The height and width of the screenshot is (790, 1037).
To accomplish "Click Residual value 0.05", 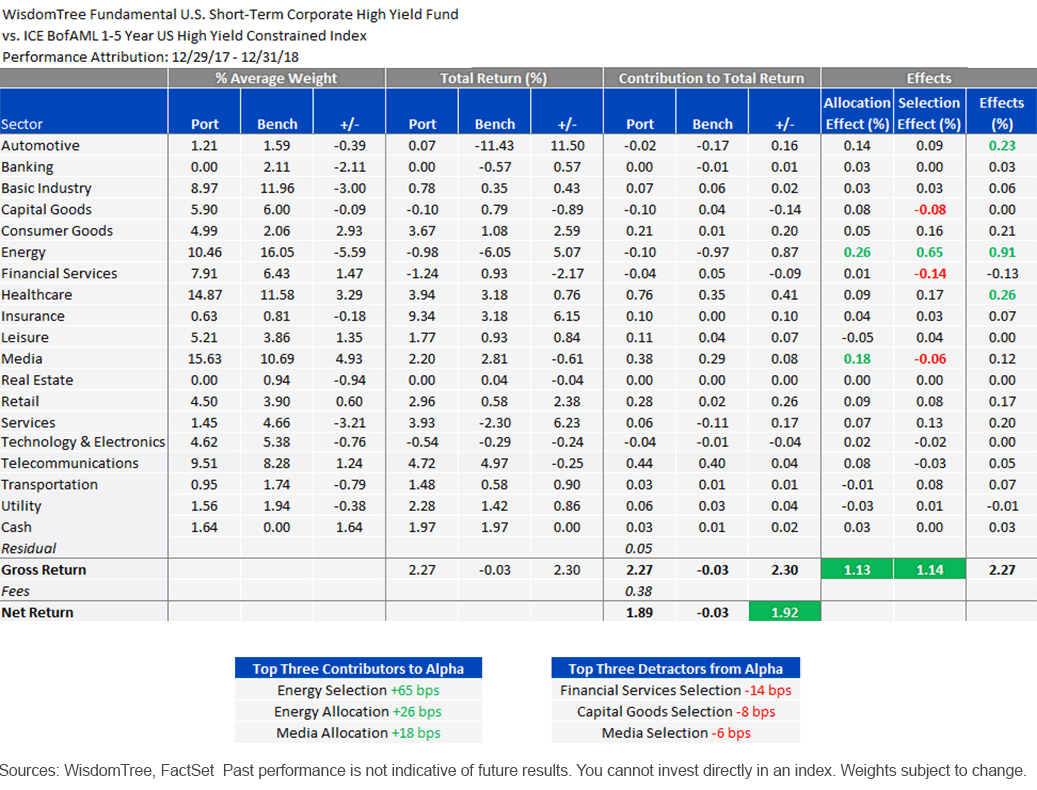I will tap(639, 549).
